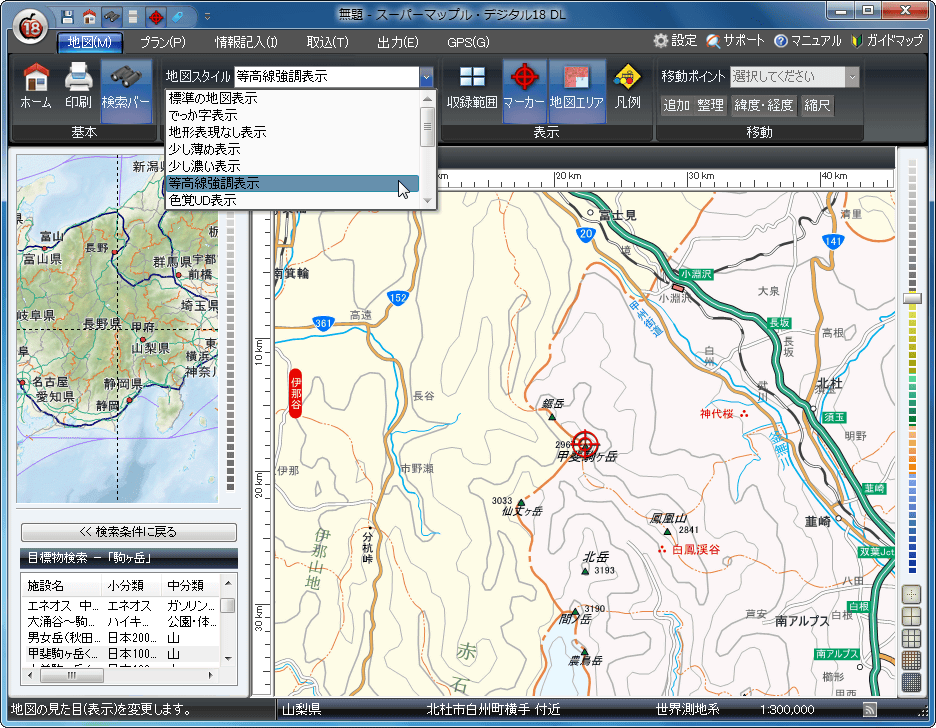Viewport: 936px width, 728px height.
Task: Click the ホーム home ribbon button
Action: click(x=36, y=87)
